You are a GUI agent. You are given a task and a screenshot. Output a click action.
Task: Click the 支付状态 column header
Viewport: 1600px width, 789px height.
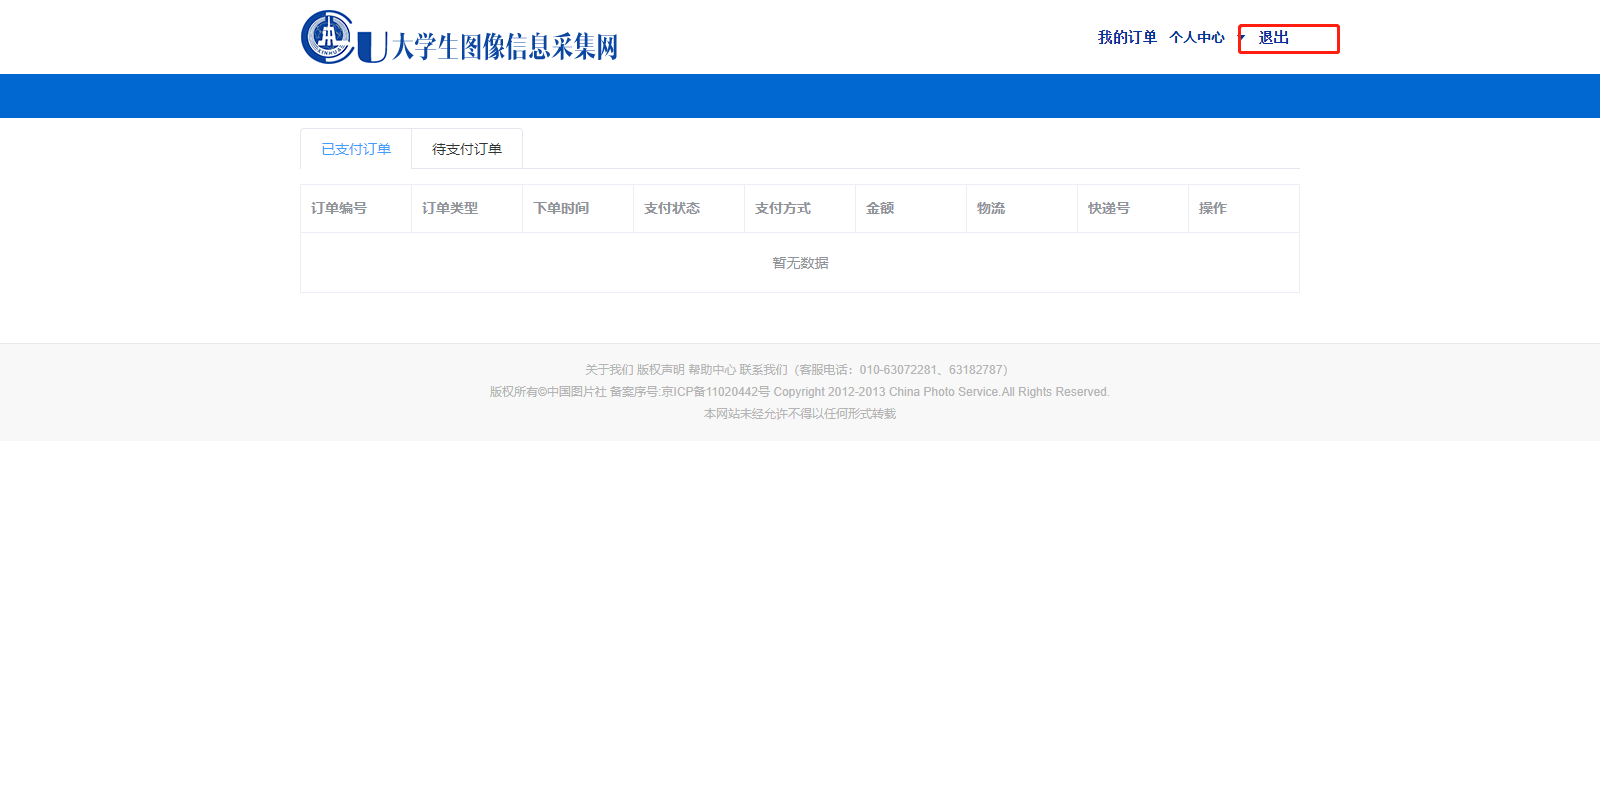[x=672, y=208]
